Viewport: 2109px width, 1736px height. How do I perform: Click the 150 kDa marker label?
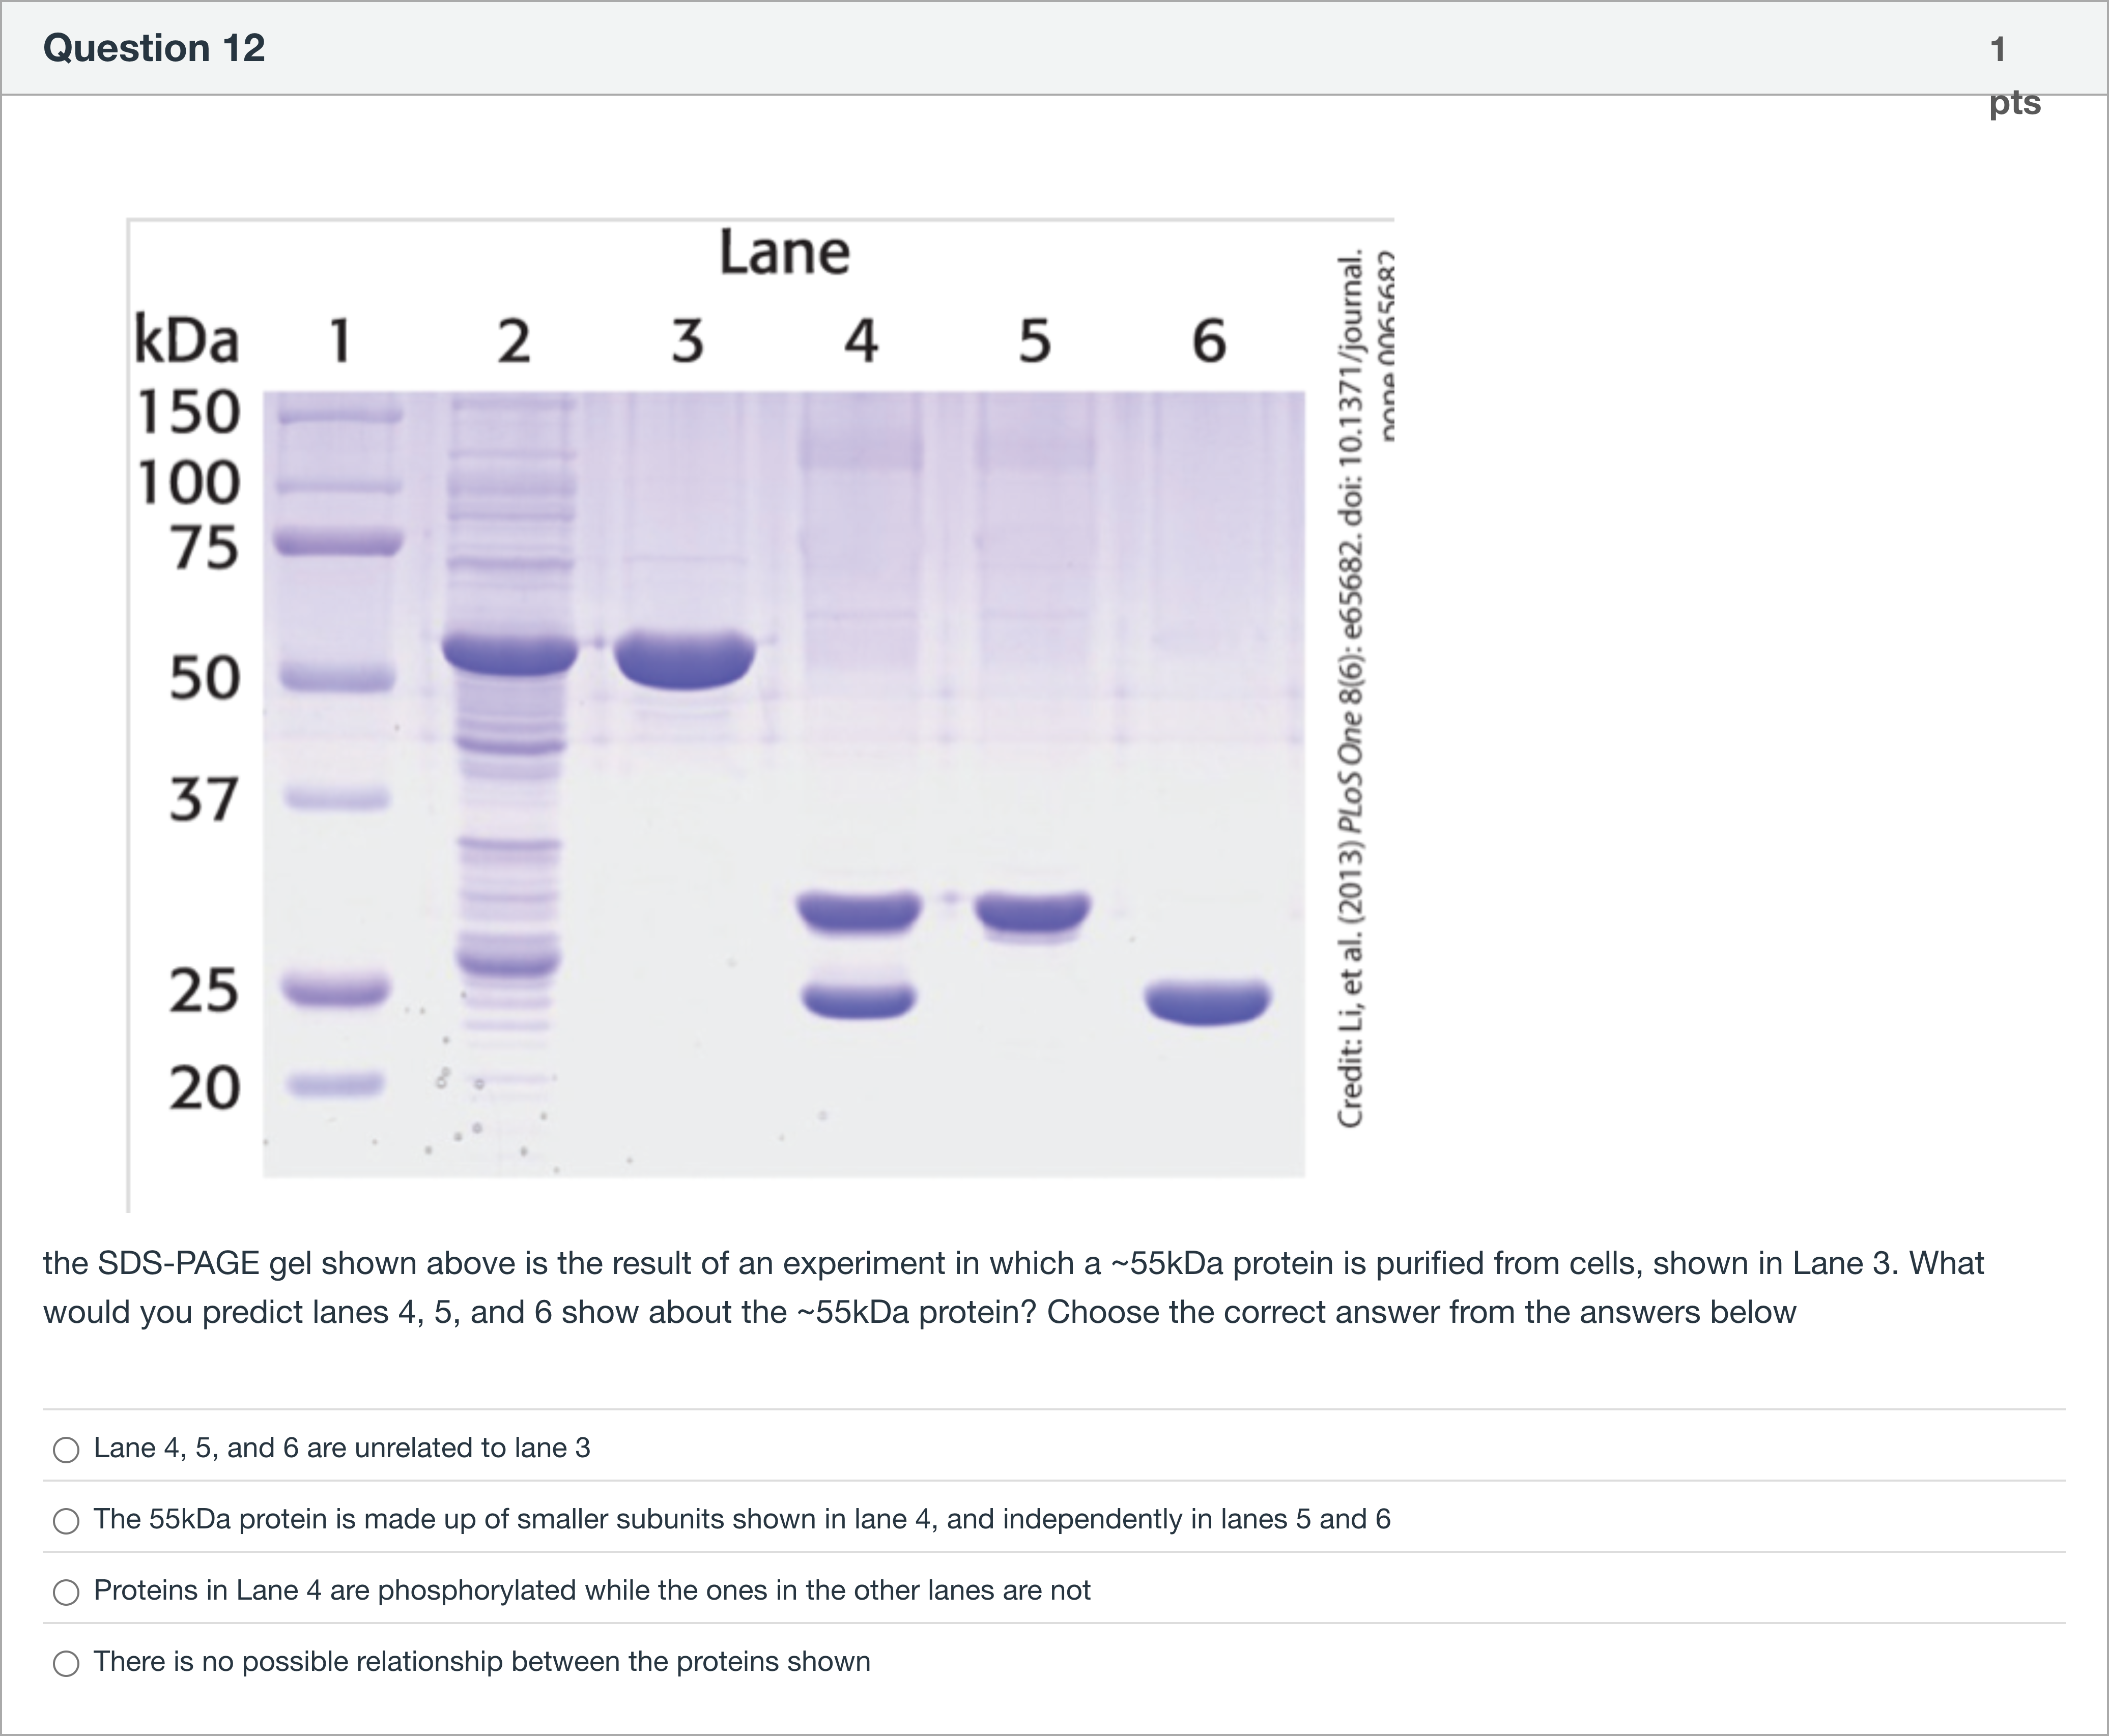point(189,411)
